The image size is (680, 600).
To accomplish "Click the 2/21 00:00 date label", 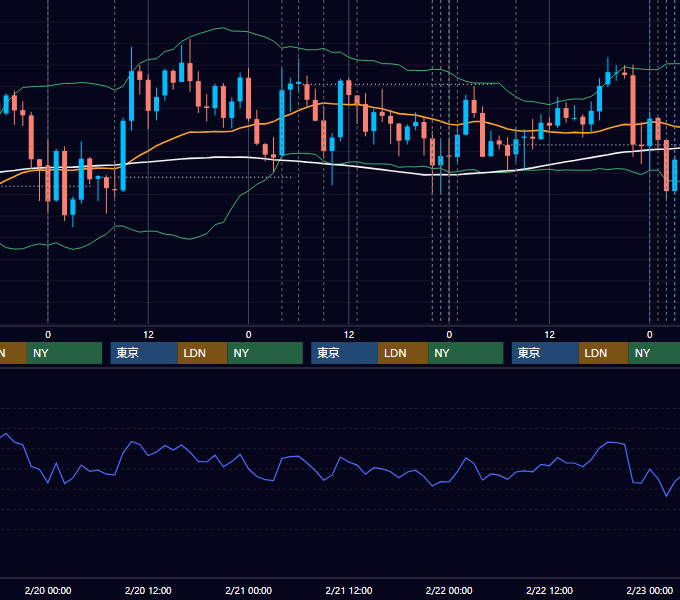I will (x=248, y=590).
